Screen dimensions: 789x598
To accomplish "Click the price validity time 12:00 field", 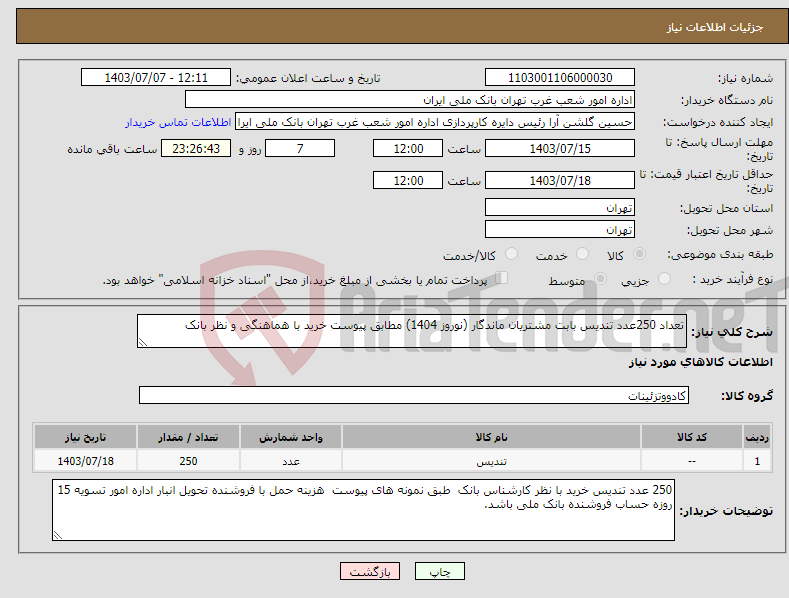I will [408, 180].
